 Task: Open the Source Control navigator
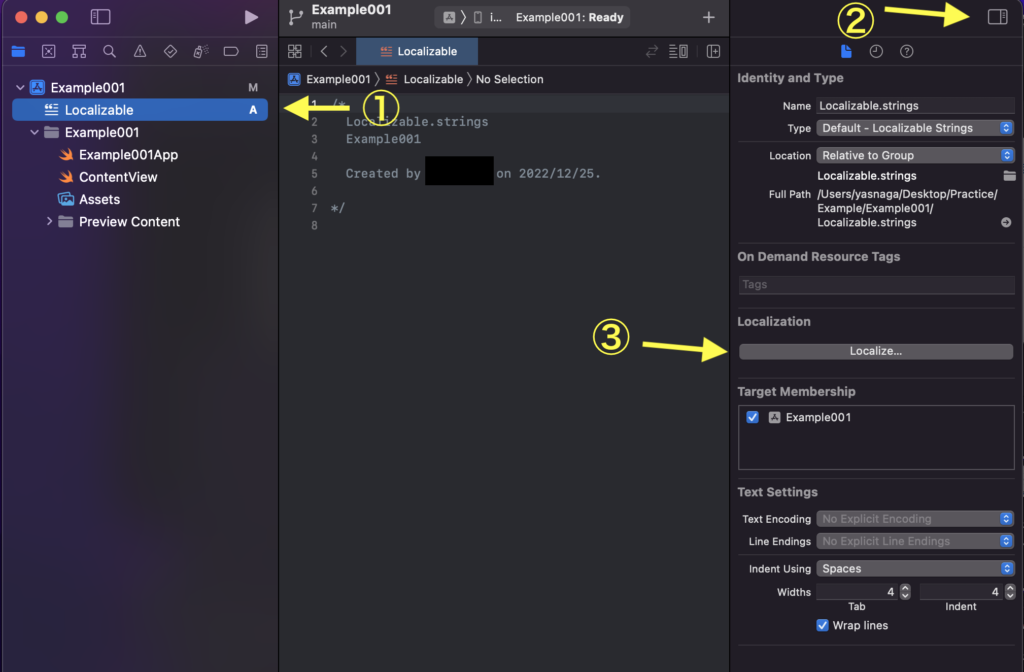point(48,51)
